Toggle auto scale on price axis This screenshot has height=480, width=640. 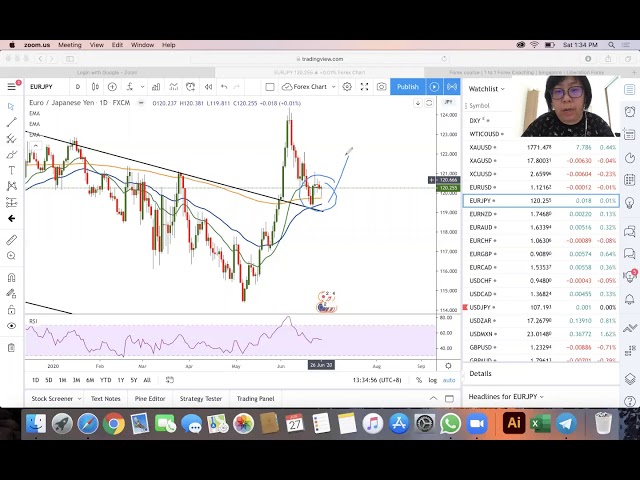pyautogui.click(x=449, y=380)
